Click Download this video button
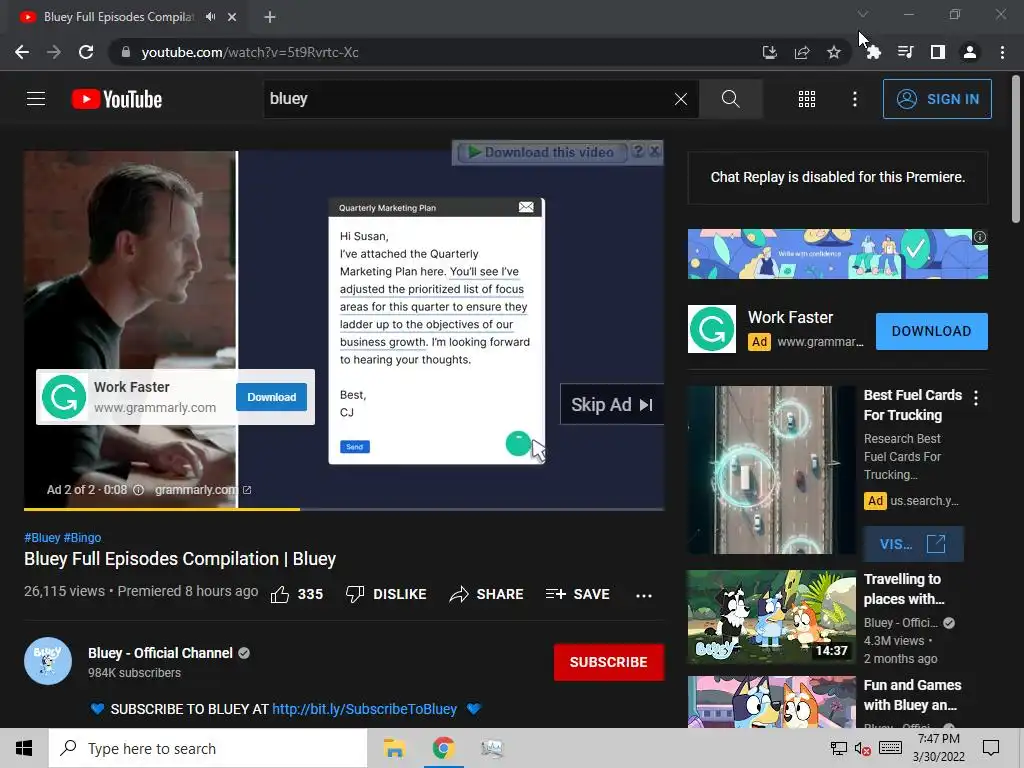Image resolution: width=1024 pixels, height=768 pixels. pyautogui.click(x=541, y=152)
